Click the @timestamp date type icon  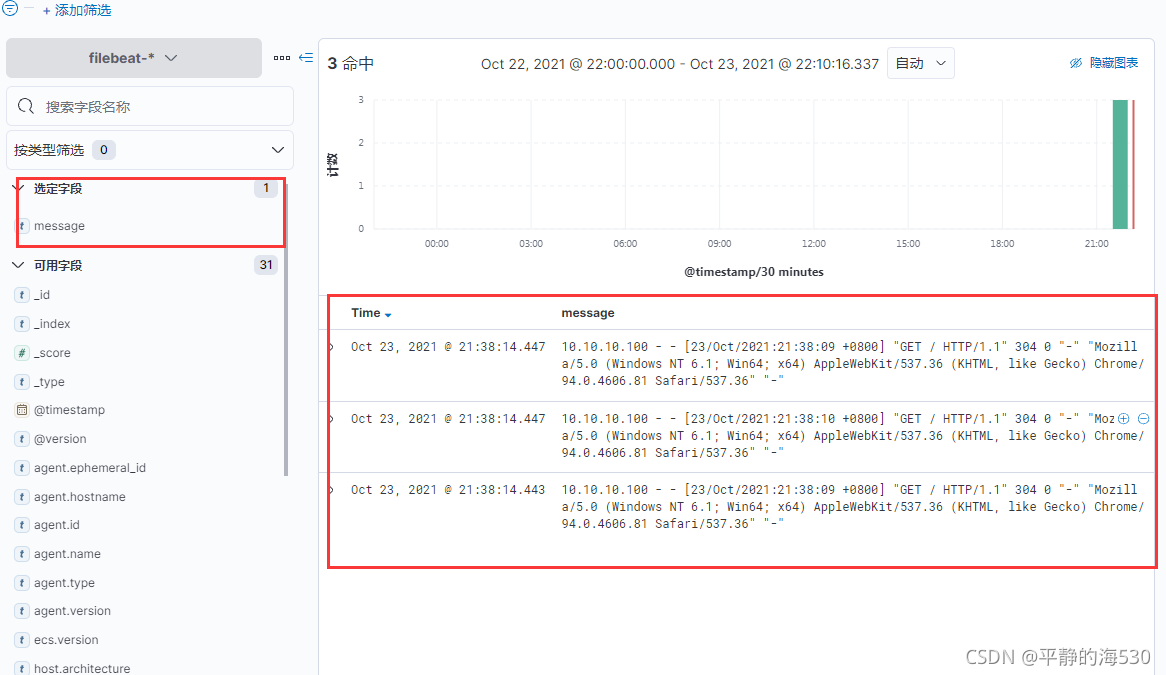(22, 410)
